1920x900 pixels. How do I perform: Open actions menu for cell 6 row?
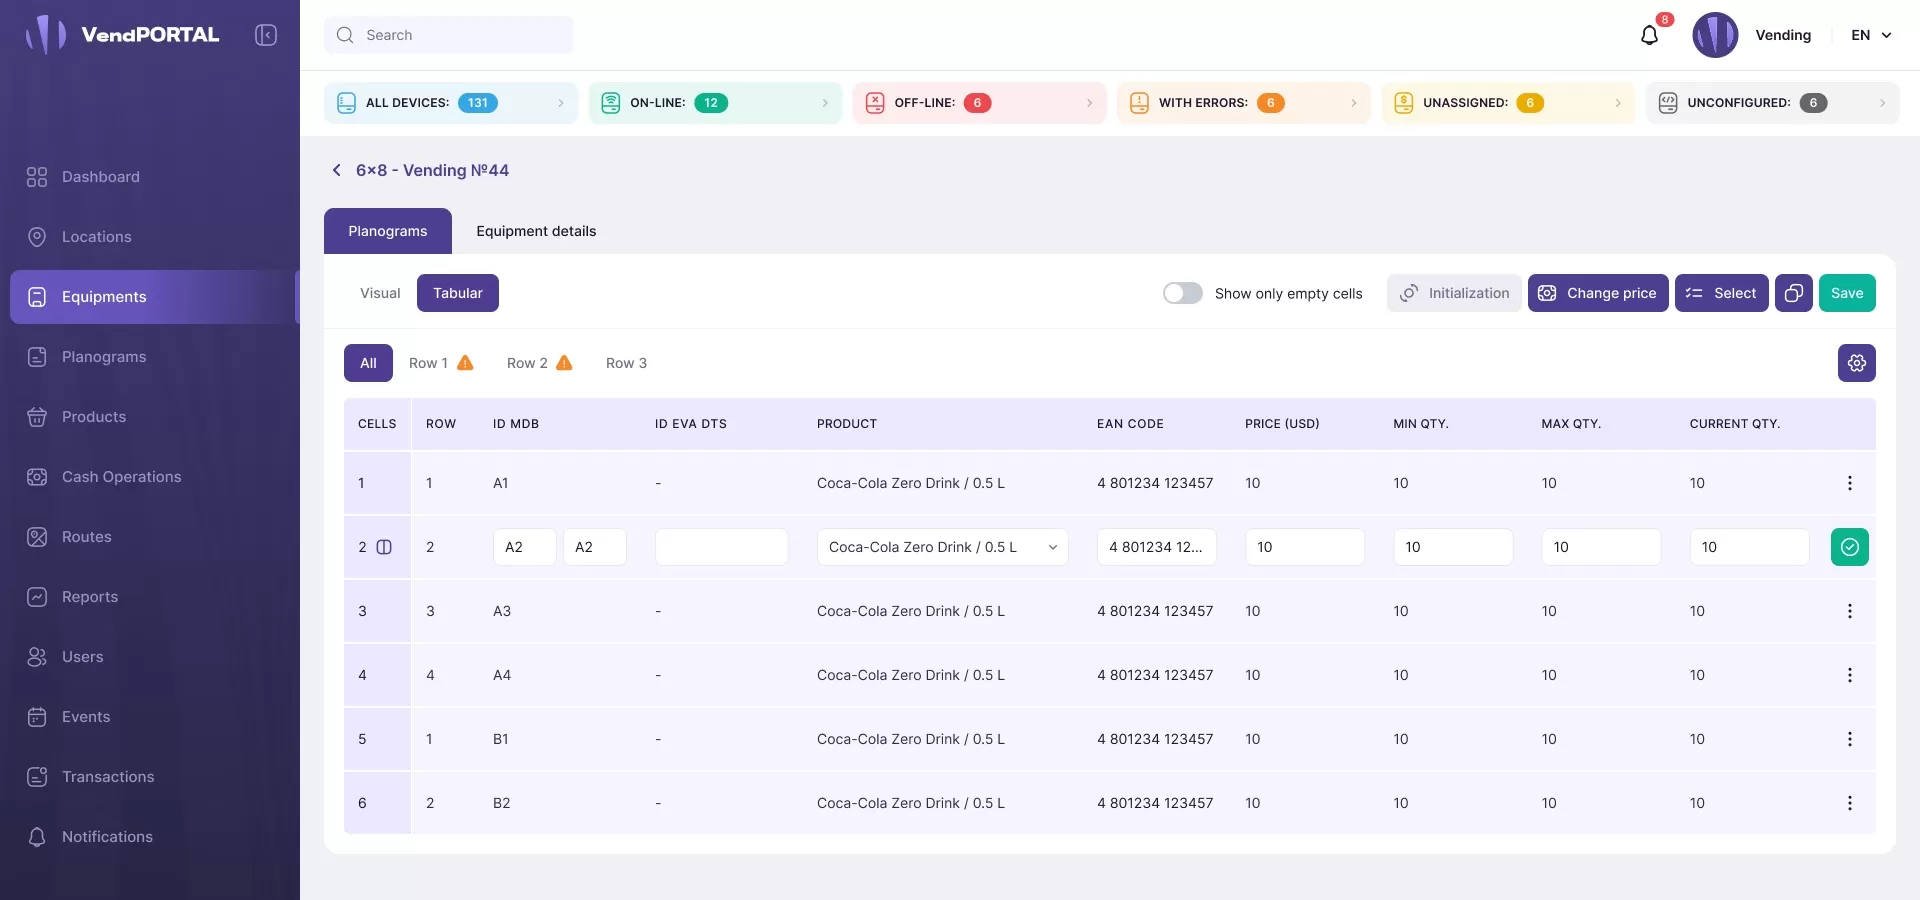click(1849, 803)
